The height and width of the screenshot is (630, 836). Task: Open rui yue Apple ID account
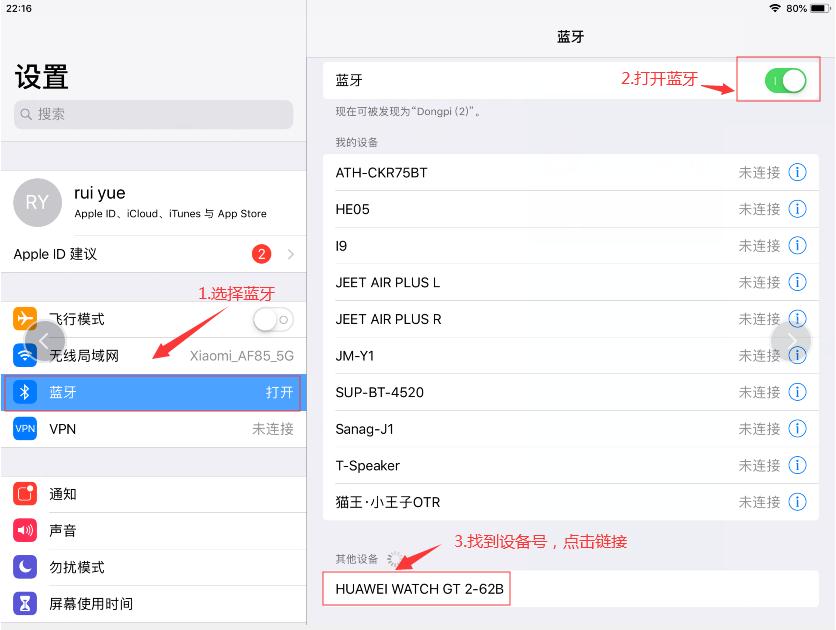[154, 203]
